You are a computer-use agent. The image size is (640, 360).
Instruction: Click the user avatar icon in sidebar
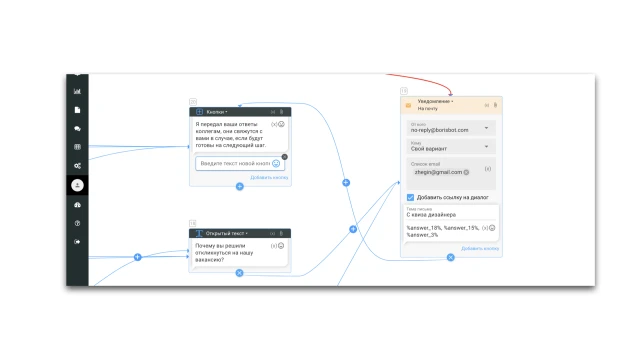77,185
